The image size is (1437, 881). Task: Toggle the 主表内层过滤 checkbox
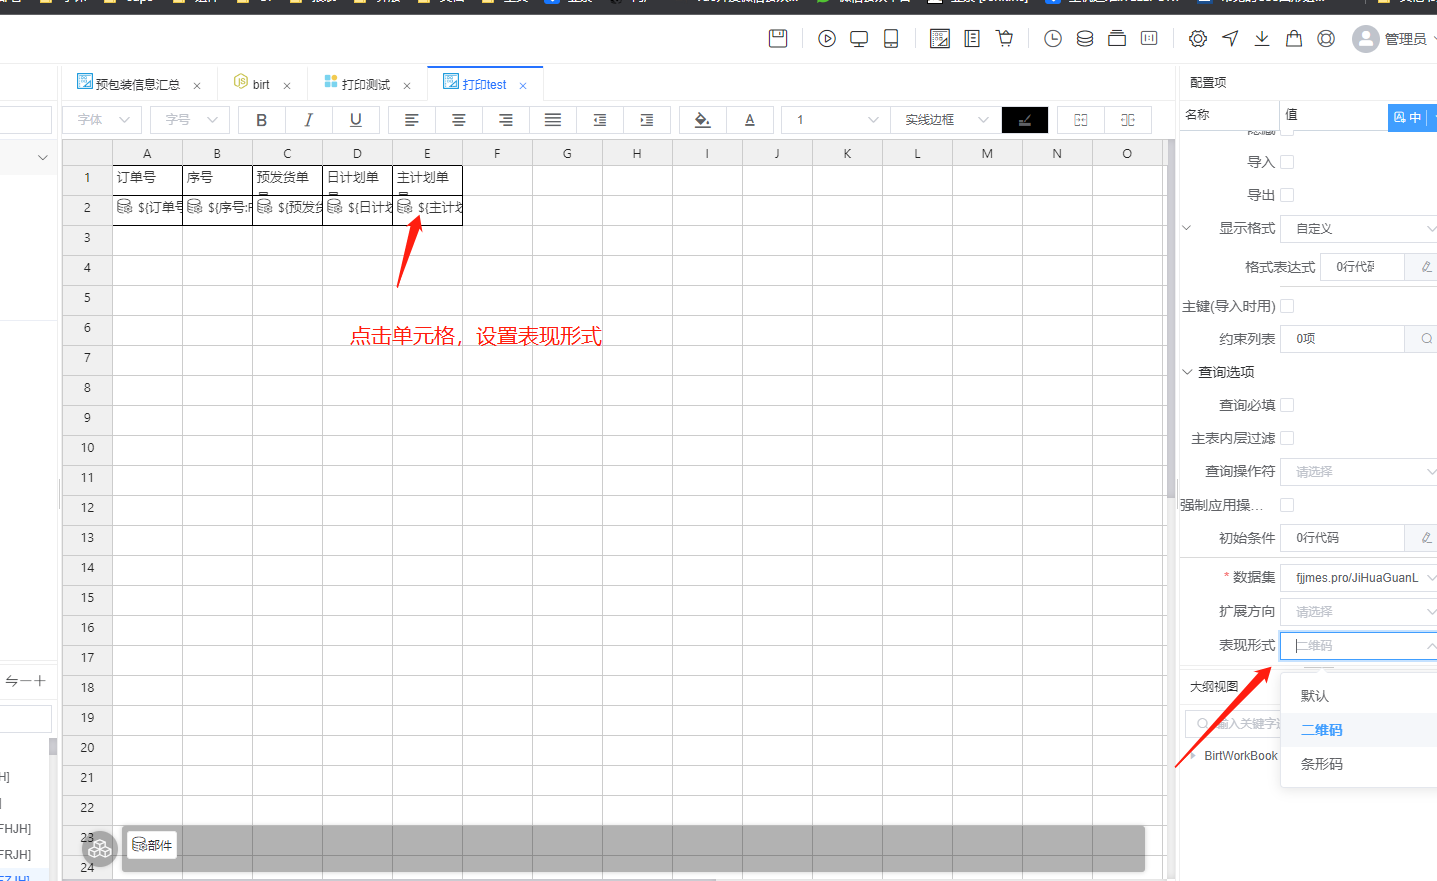tap(1287, 438)
